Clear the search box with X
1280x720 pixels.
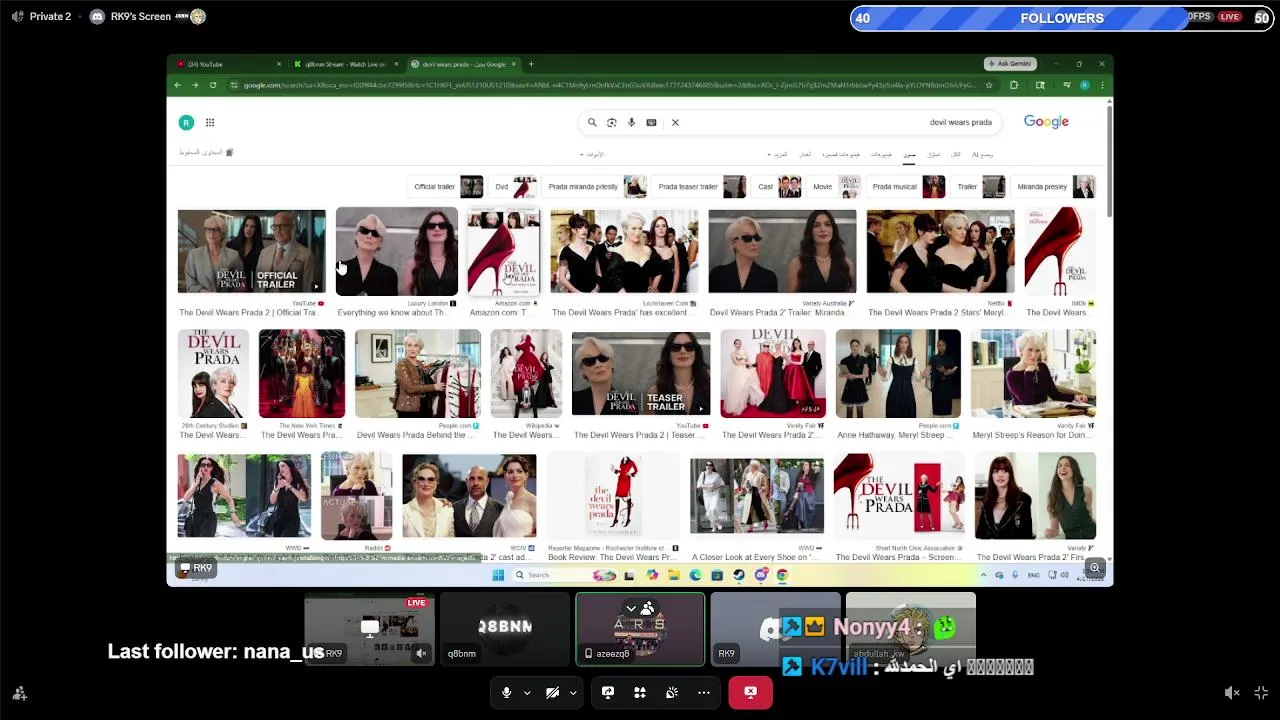click(675, 122)
